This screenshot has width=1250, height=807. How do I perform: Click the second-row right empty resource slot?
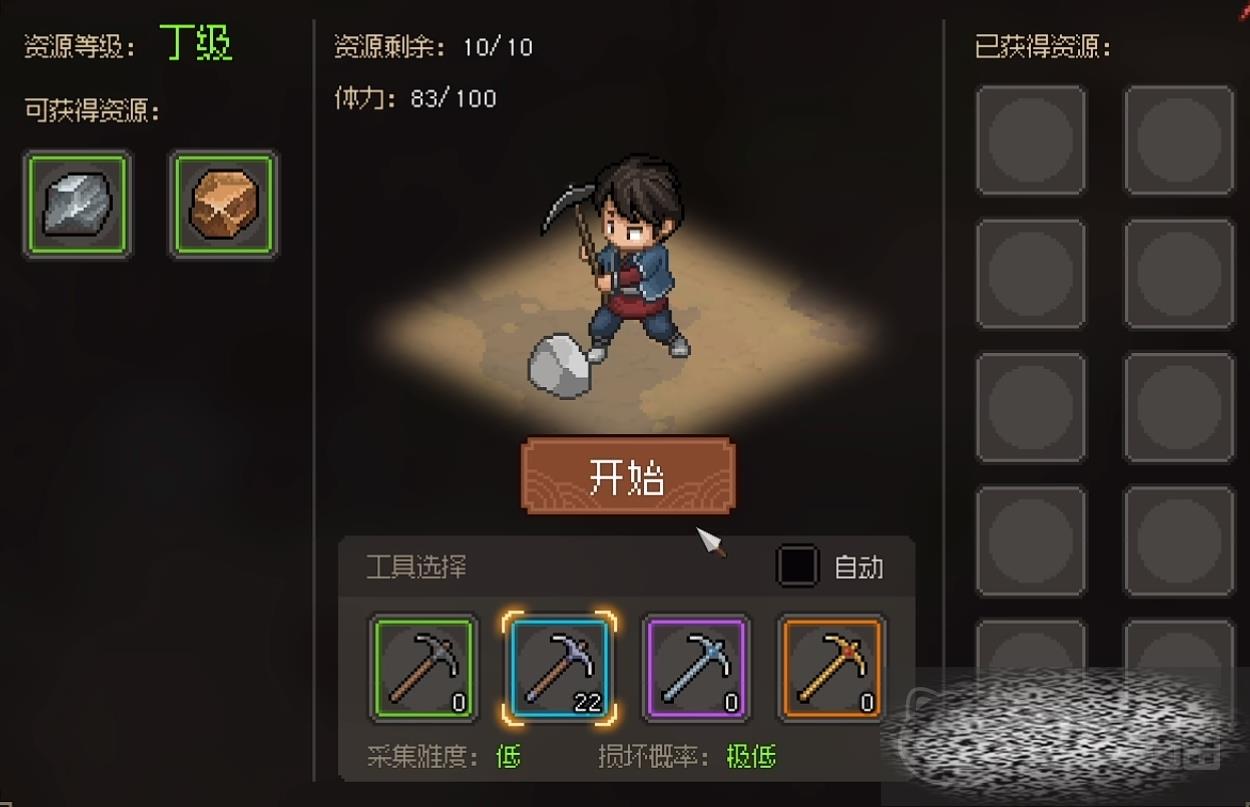1179,274
